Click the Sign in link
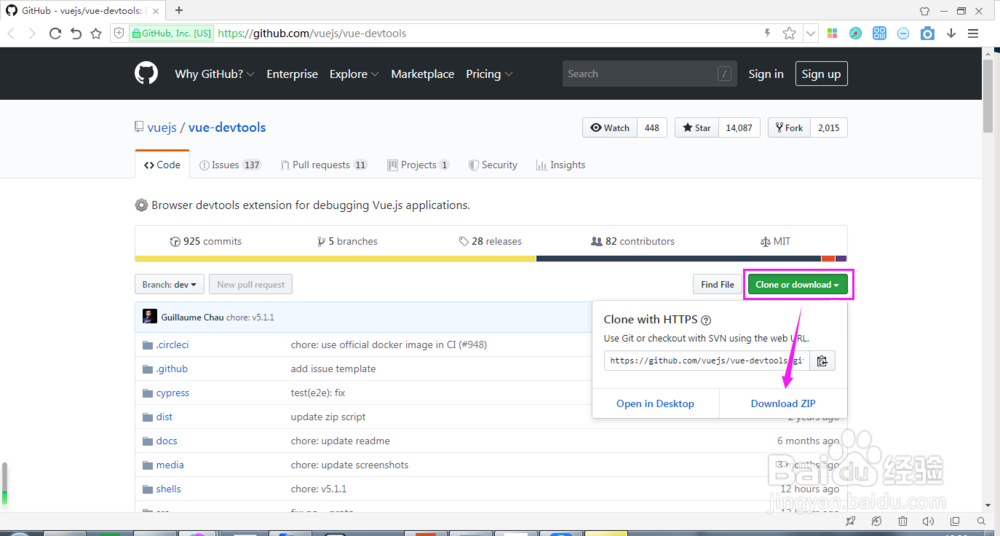The width and height of the screenshot is (1000, 536). coord(766,74)
